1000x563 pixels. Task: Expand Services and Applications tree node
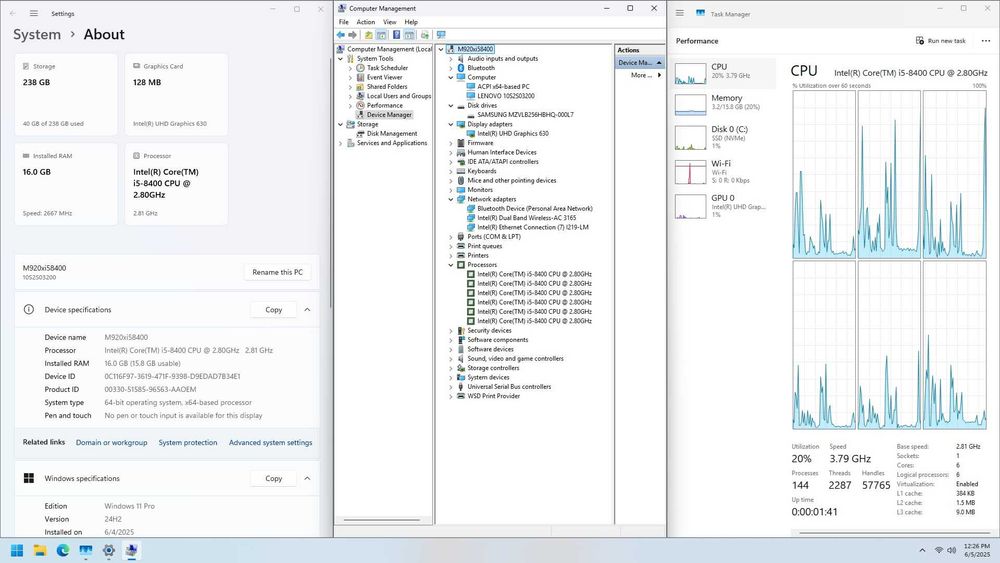[x=341, y=143]
